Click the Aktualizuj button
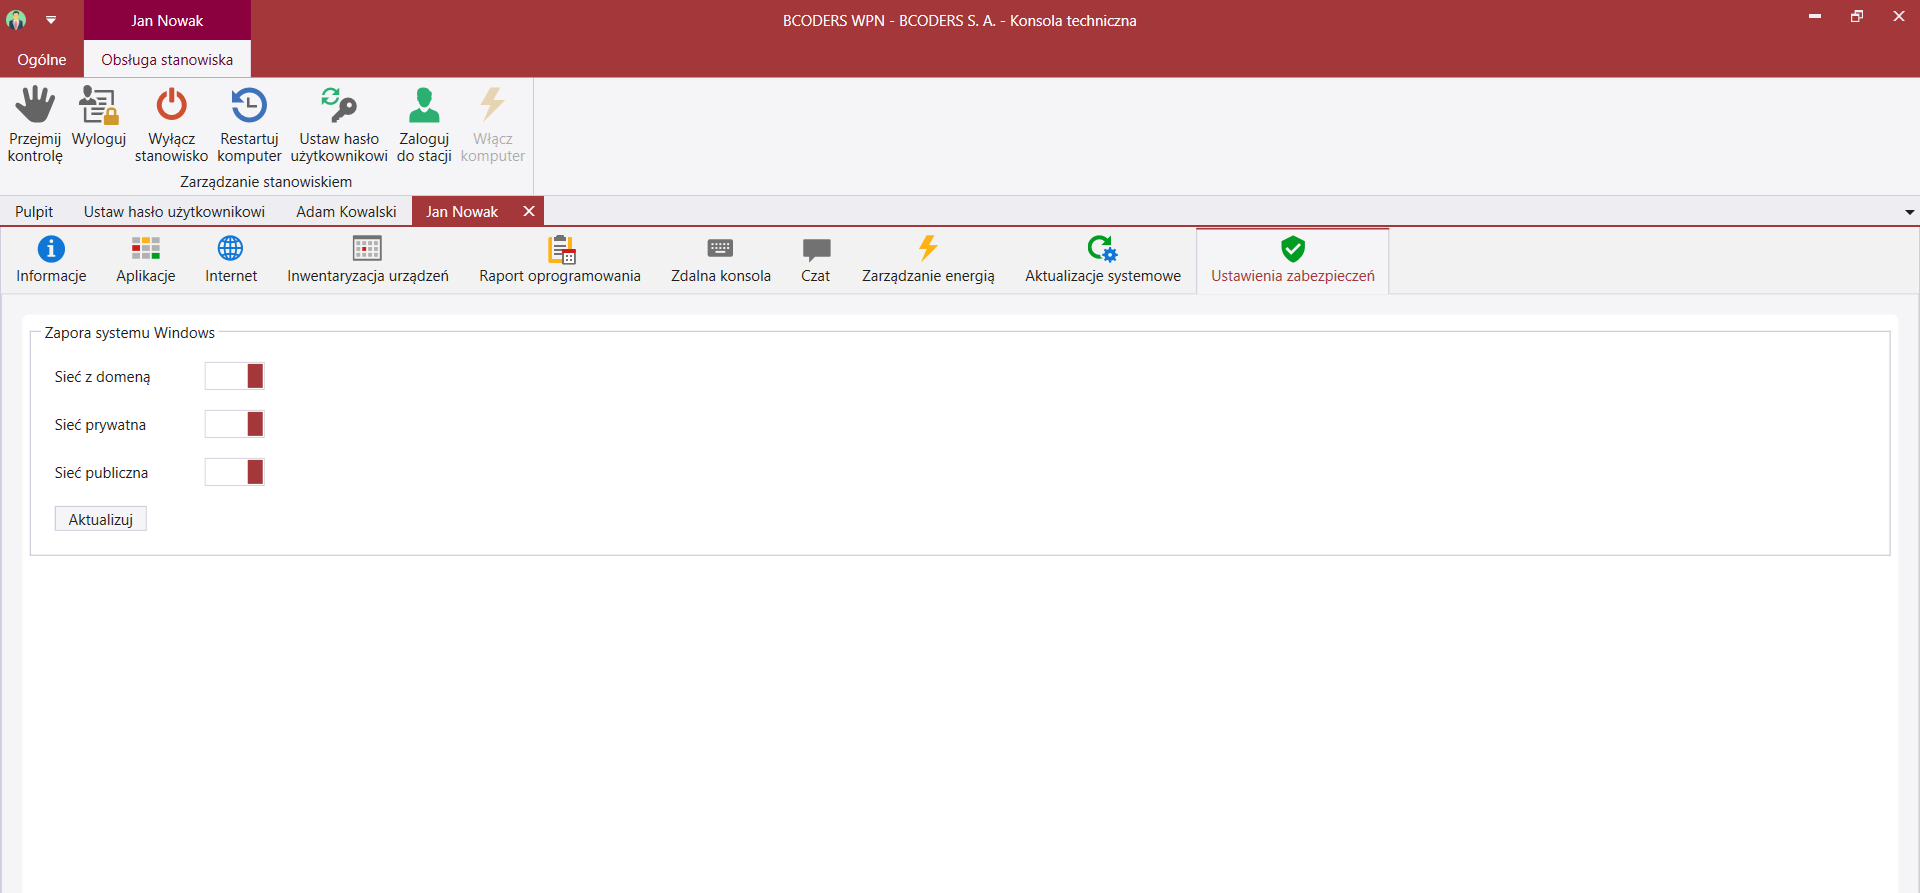This screenshot has height=893, width=1920. 101,519
